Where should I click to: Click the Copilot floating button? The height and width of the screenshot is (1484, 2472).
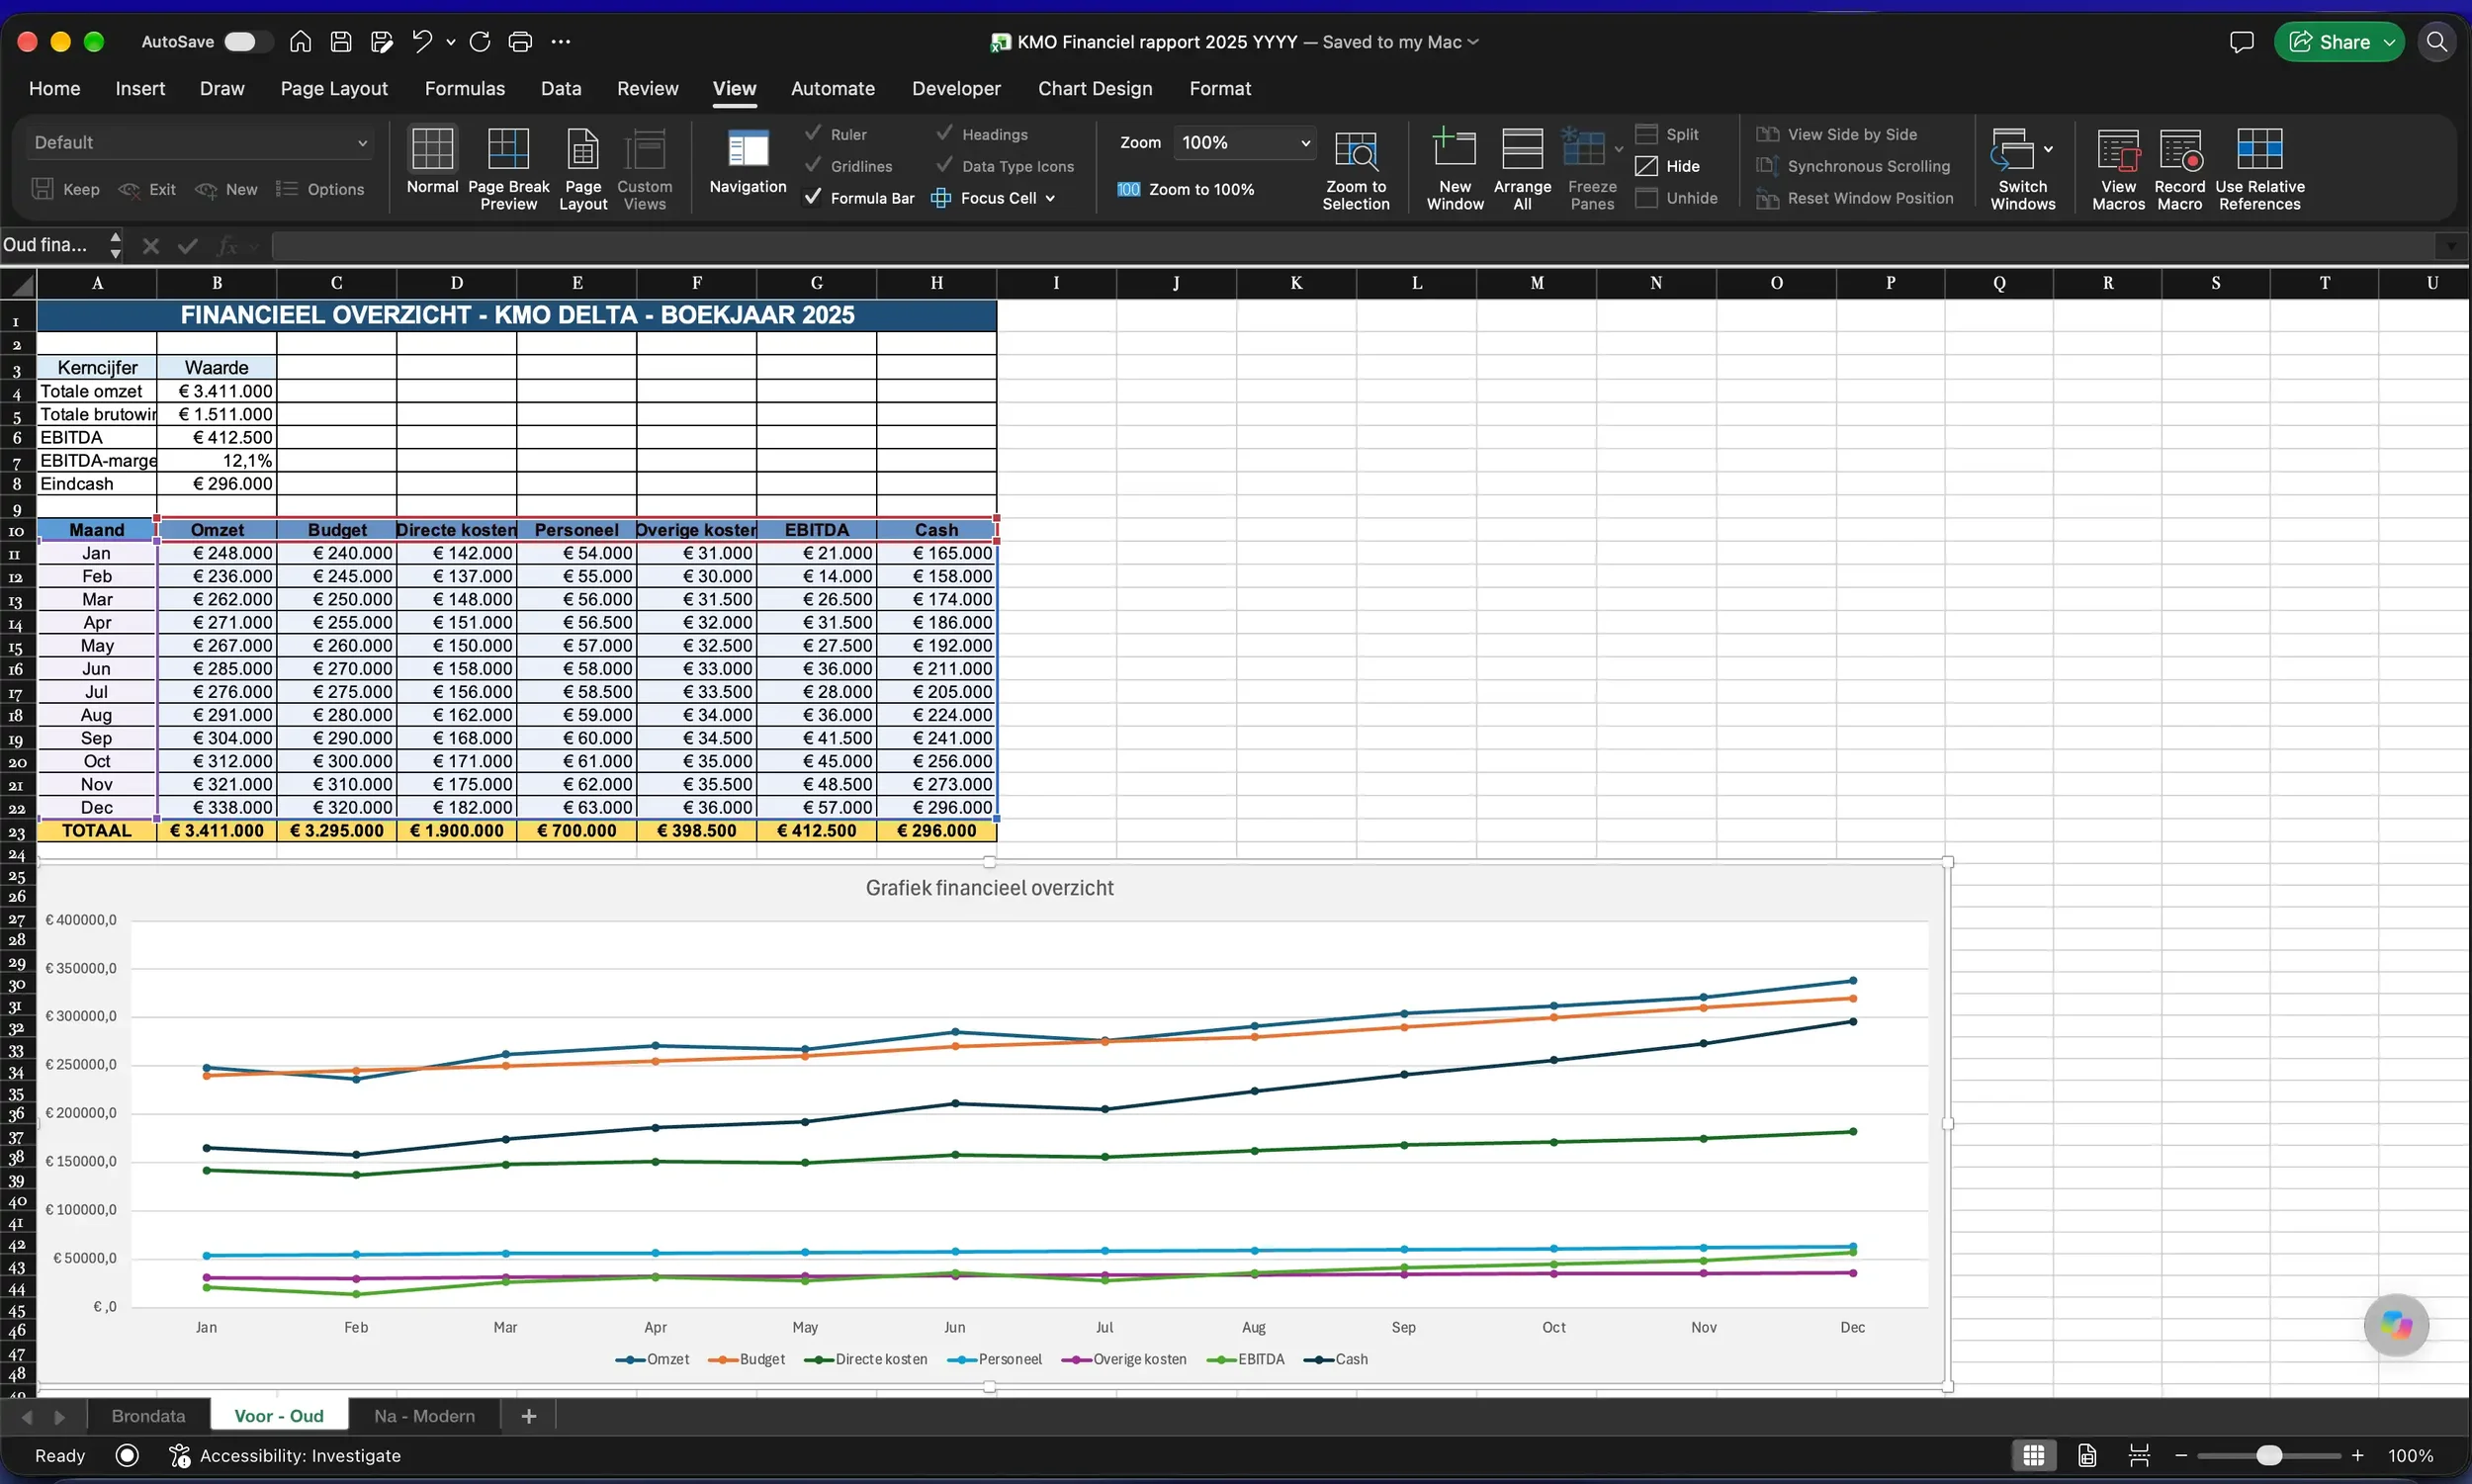point(2396,1325)
